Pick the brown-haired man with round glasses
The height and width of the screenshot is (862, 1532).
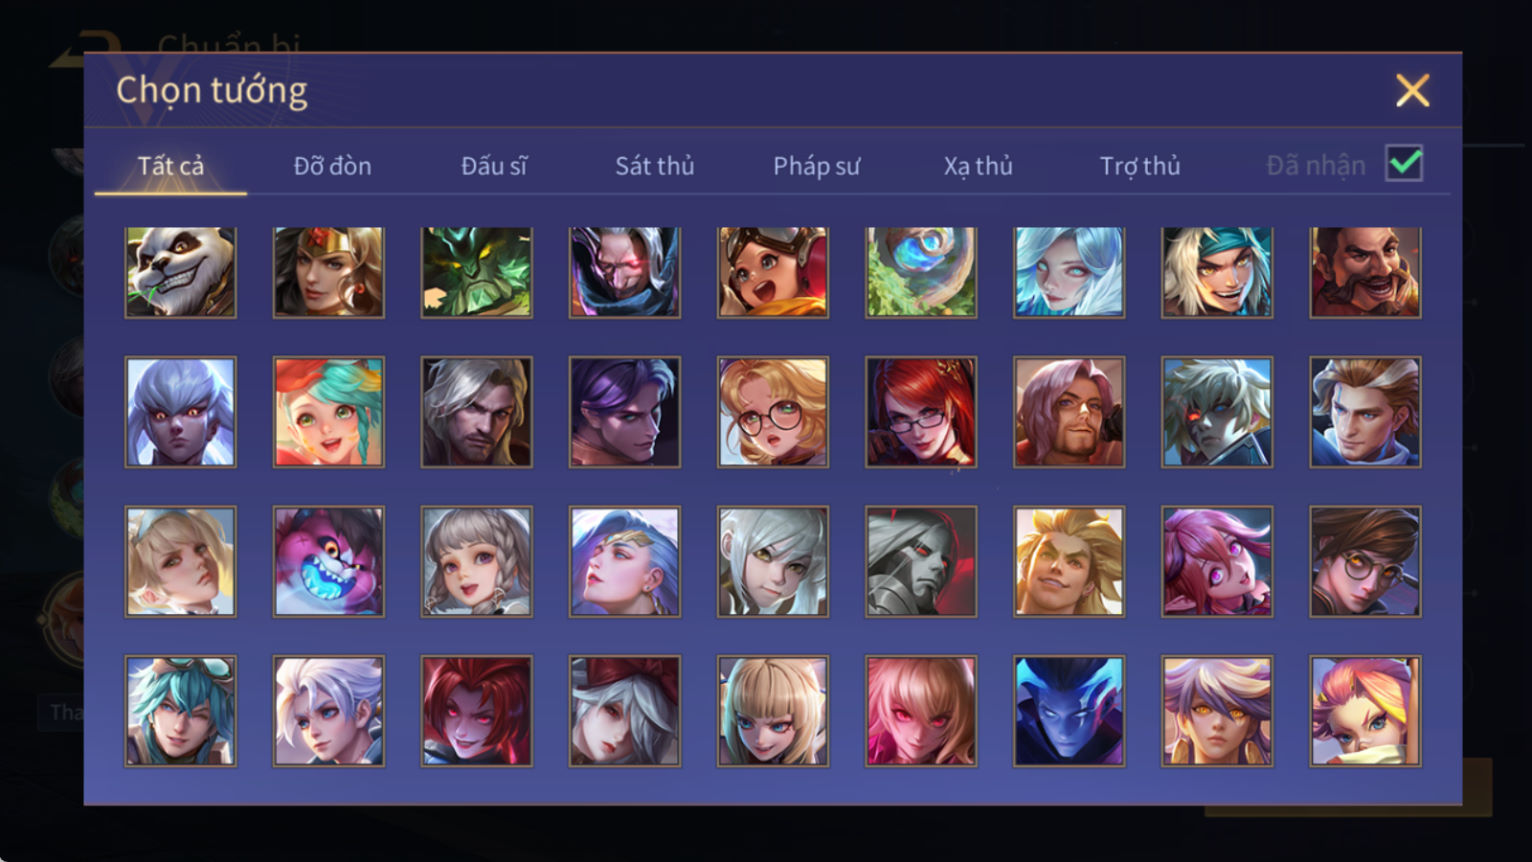(x=1365, y=561)
